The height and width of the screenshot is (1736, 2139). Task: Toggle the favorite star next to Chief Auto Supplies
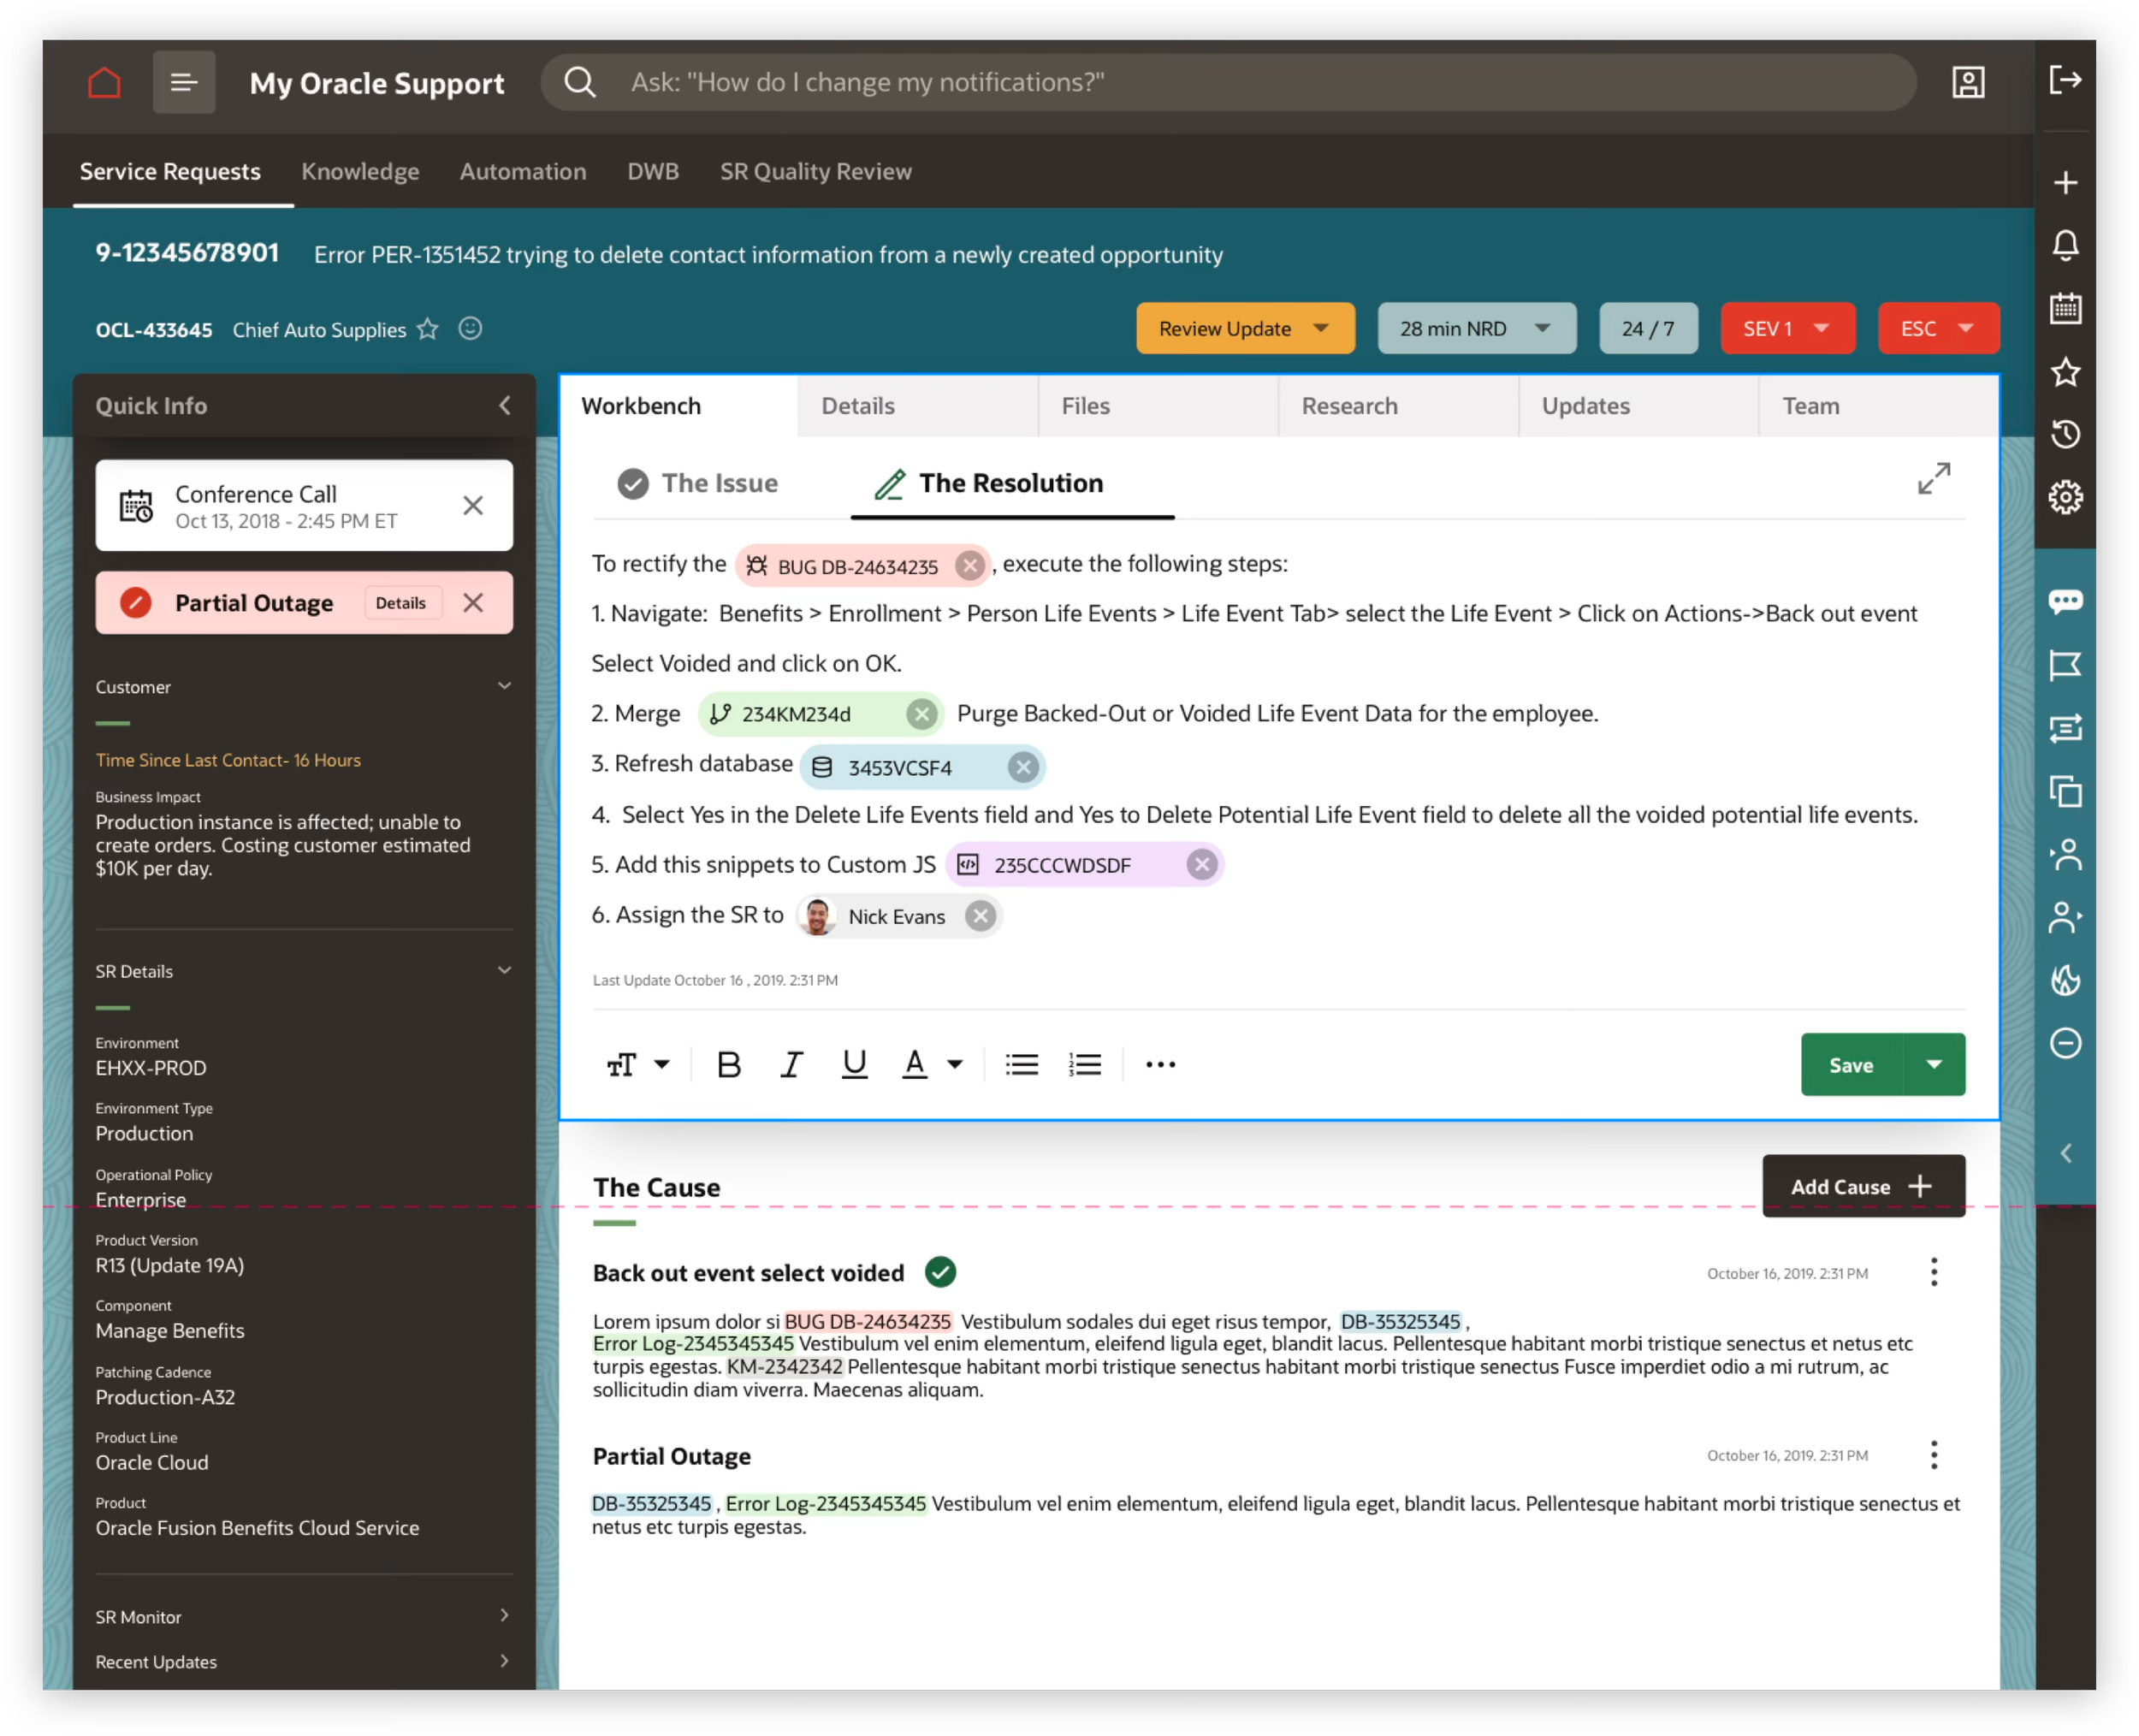[428, 329]
